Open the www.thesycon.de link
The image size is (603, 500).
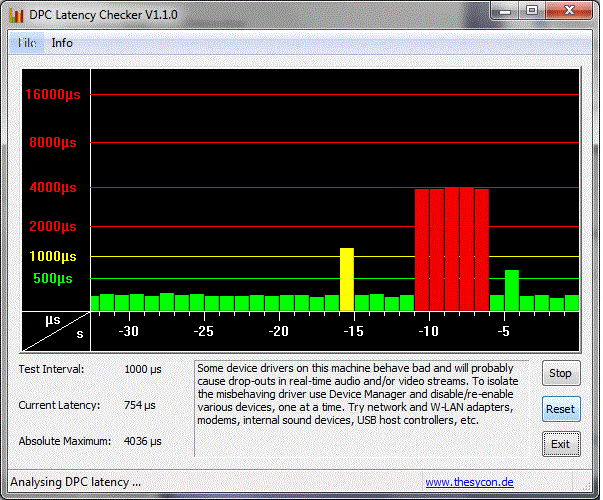coord(470,482)
